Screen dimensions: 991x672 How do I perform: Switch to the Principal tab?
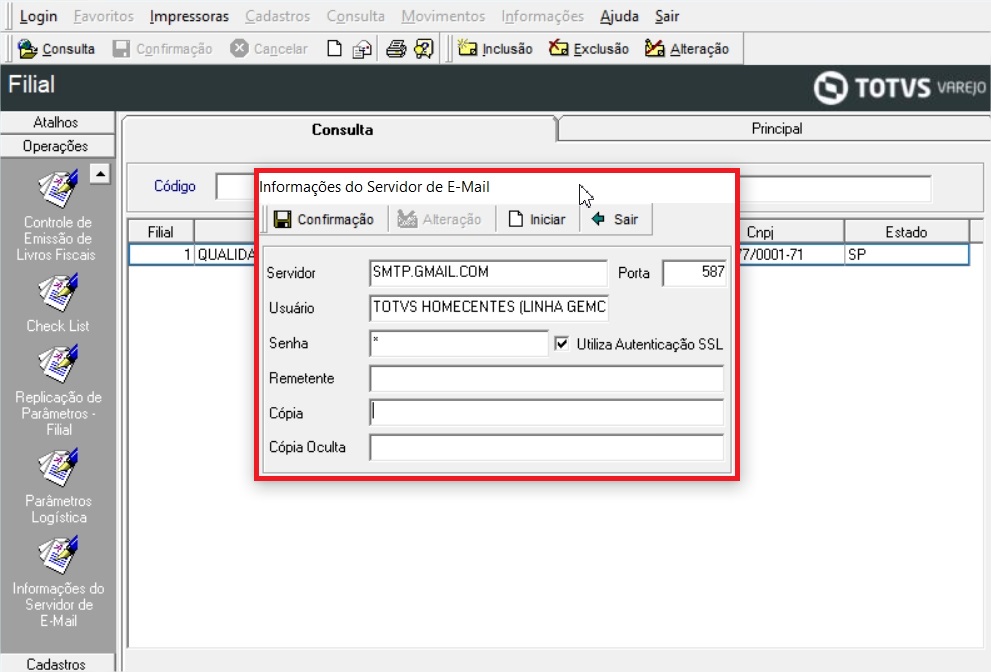[x=776, y=128]
